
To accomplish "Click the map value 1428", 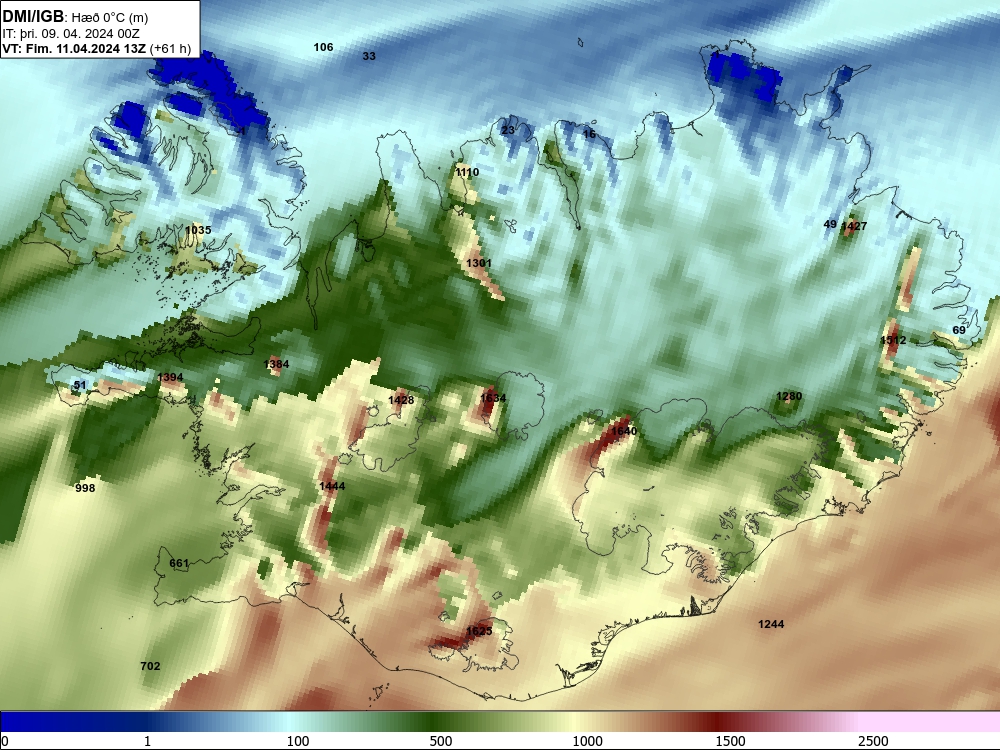I will pos(401,401).
